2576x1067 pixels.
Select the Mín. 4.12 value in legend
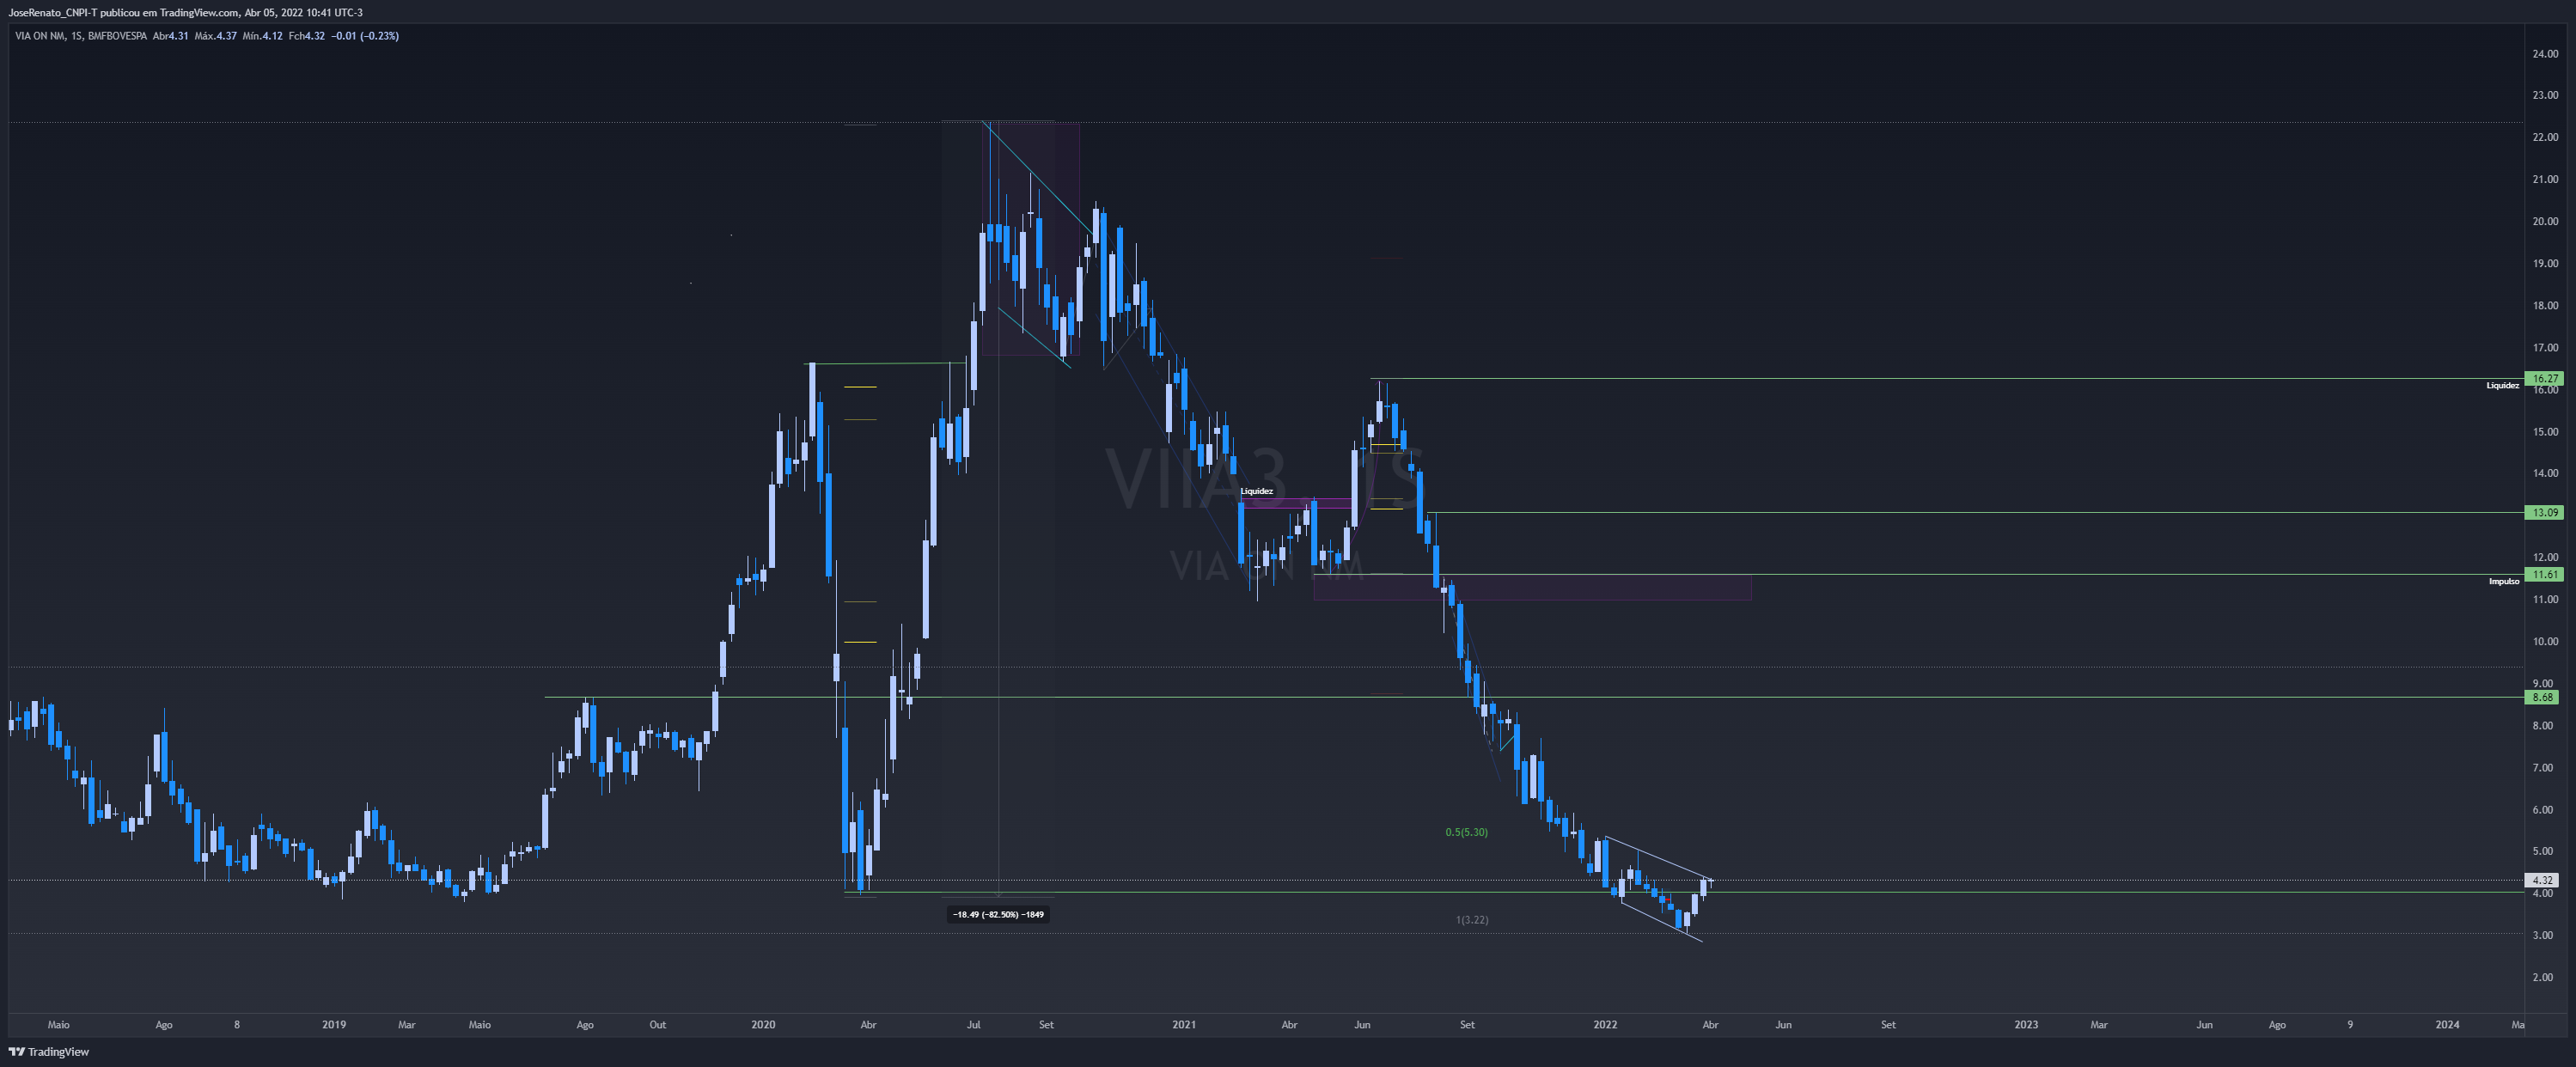point(262,36)
